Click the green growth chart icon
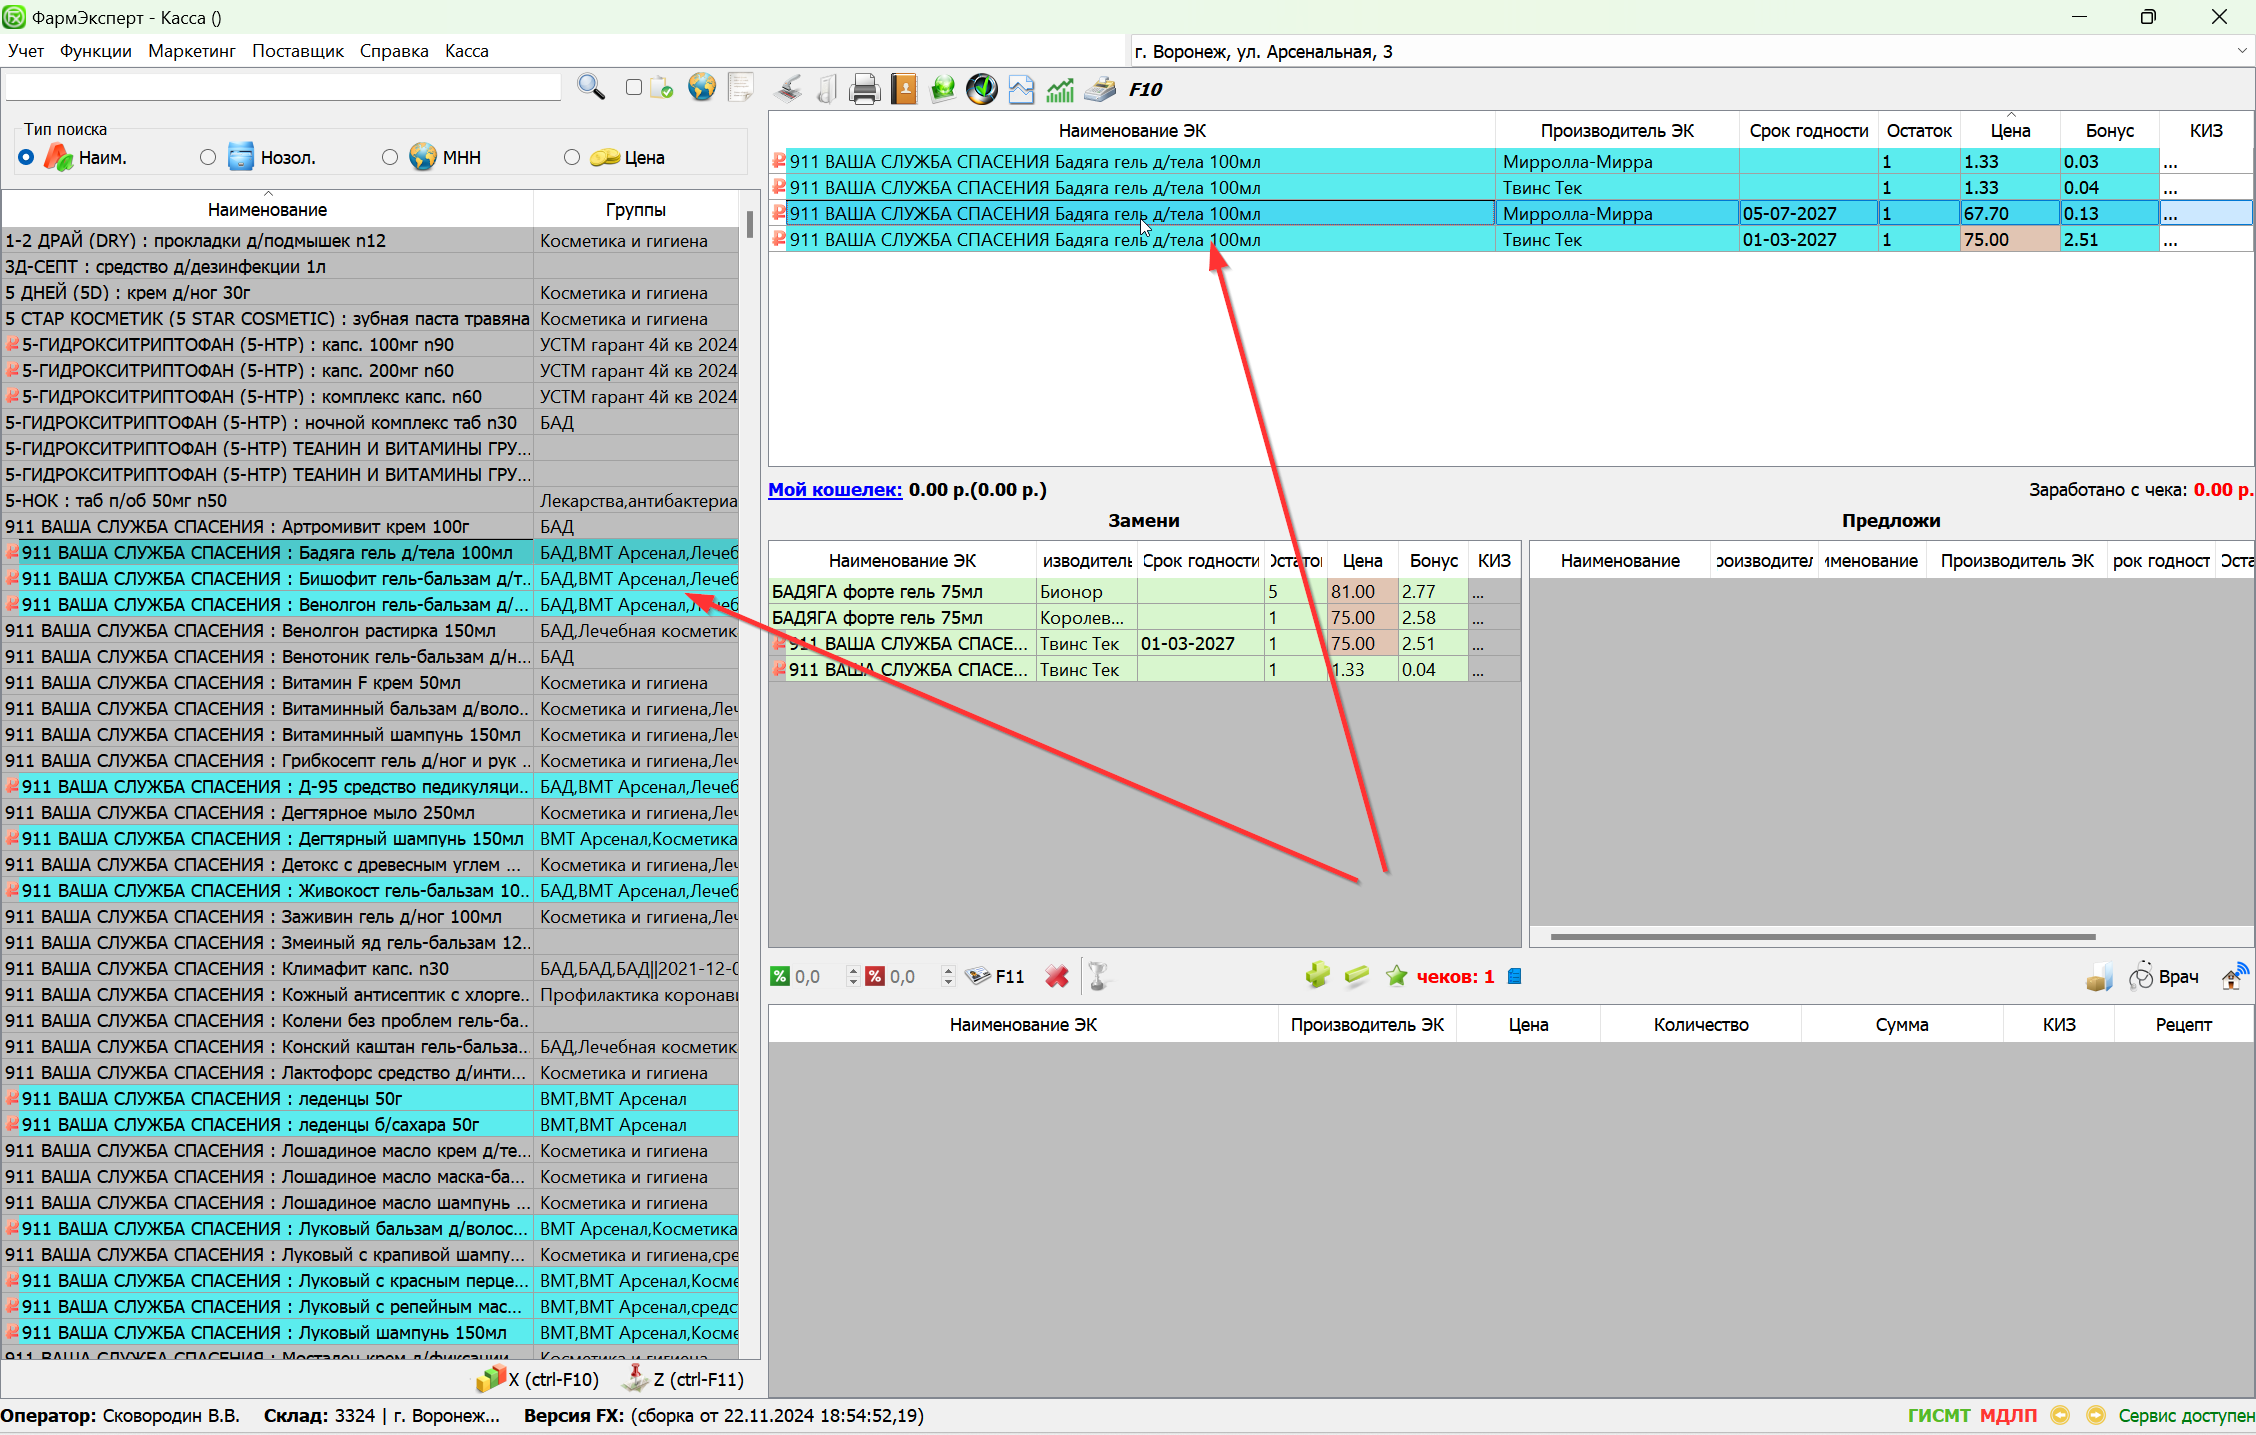Image resolution: width=2256 pixels, height=1435 pixels. [x=1060, y=90]
